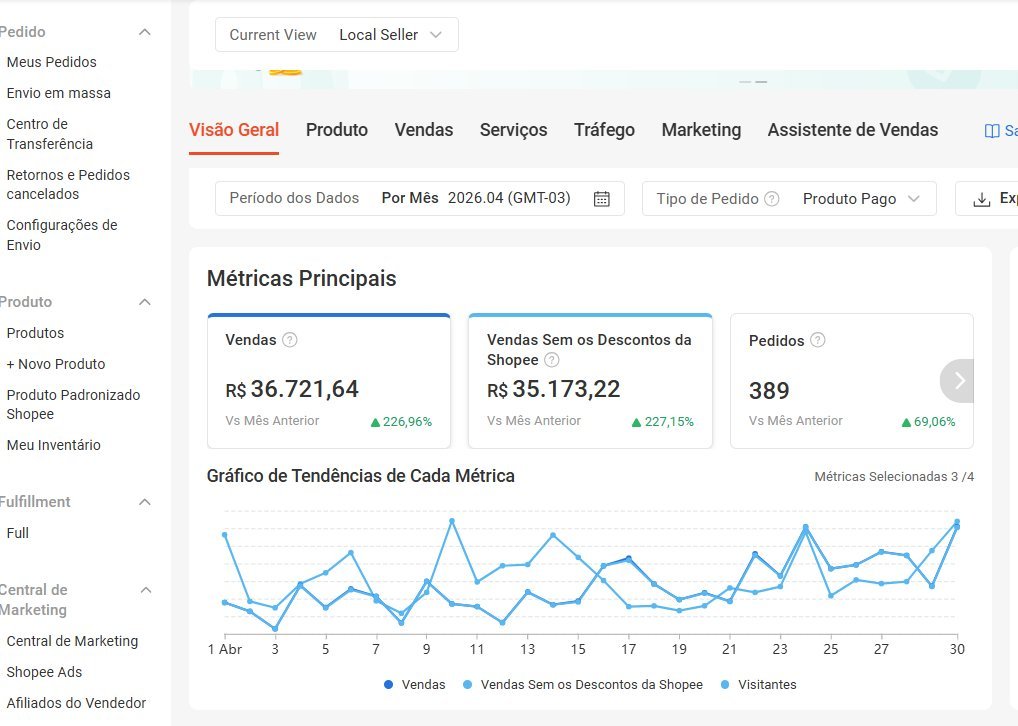
Task: Switch to the Vendas tab
Action: (x=424, y=130)
